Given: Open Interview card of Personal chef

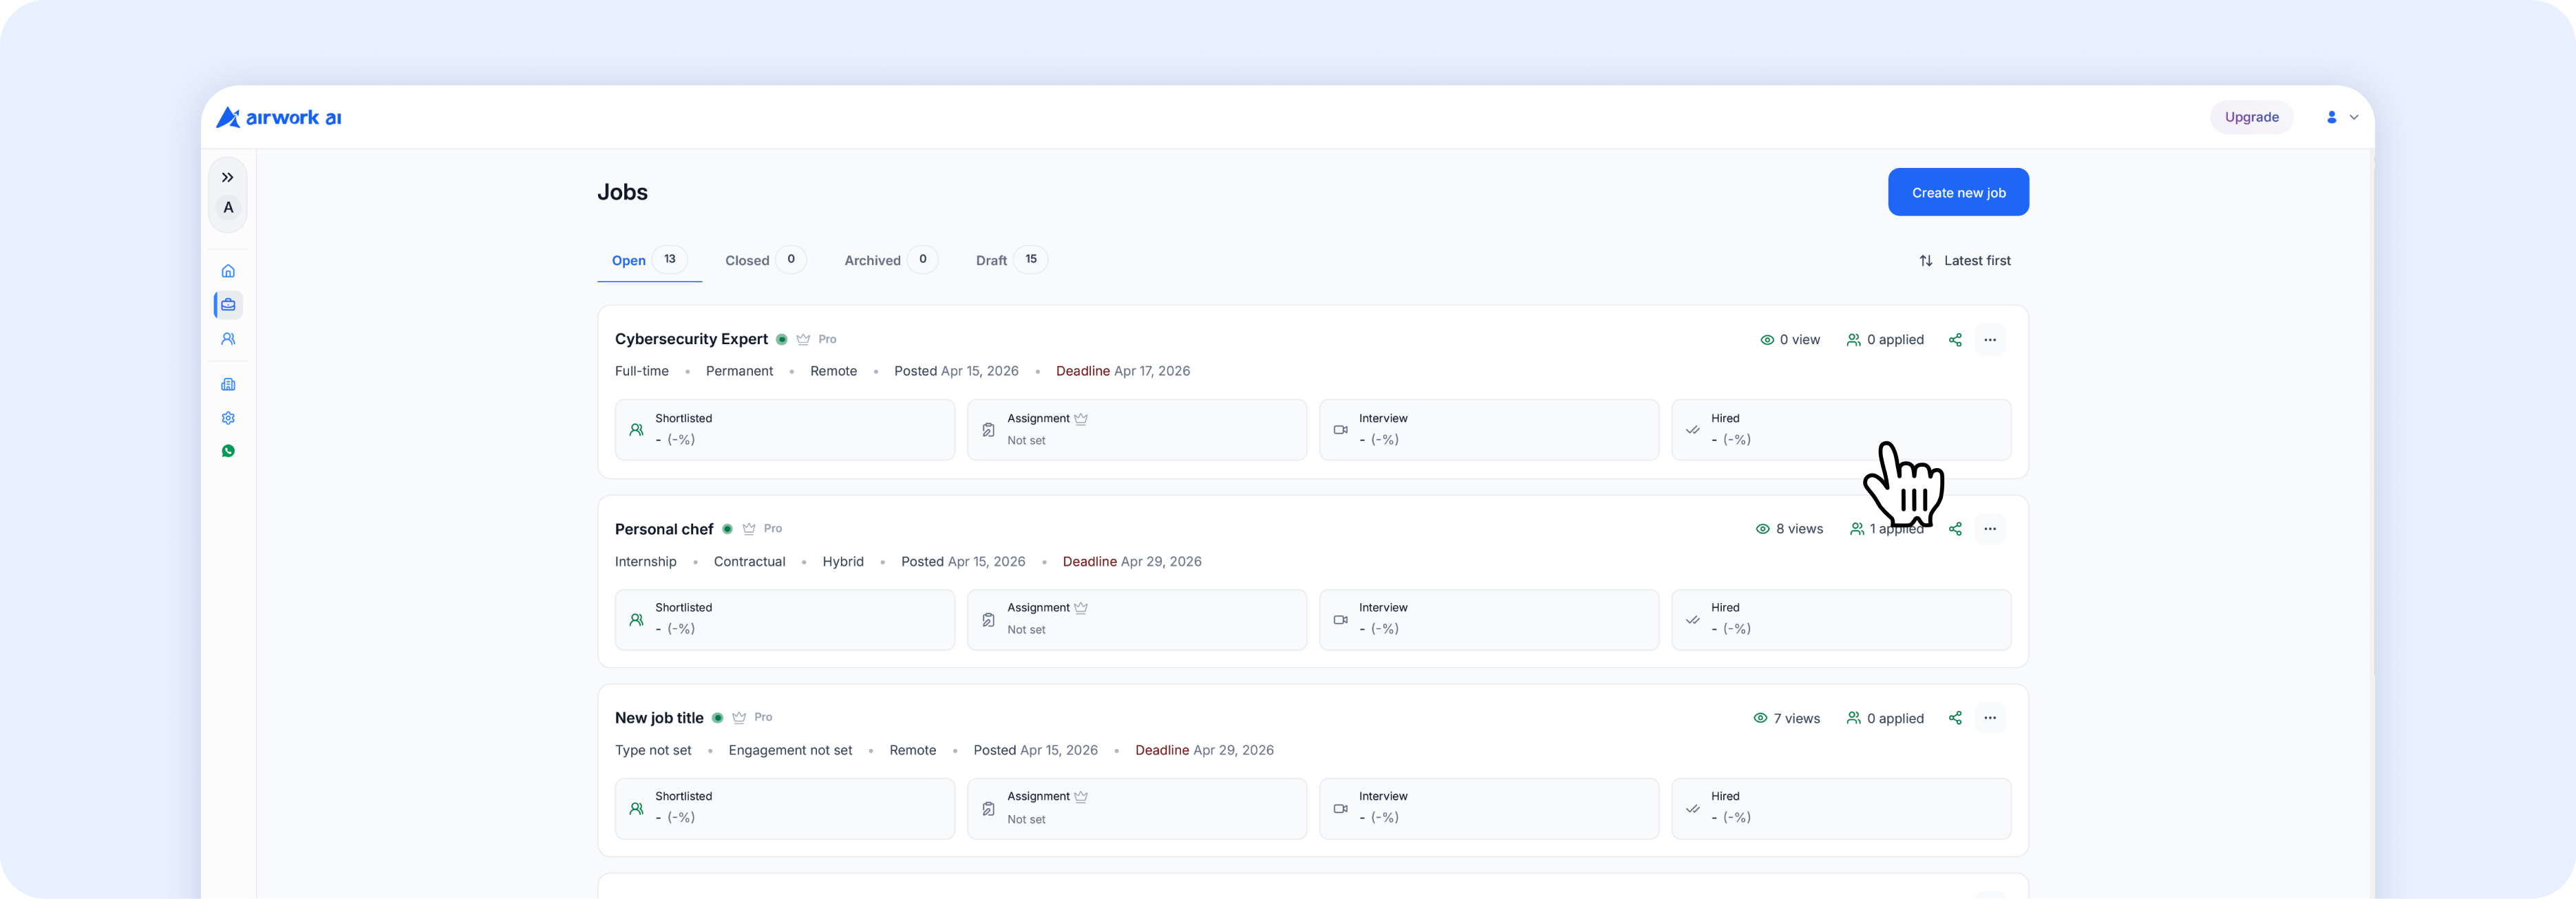Looking at the screenshot, I should pos(1489,619).
